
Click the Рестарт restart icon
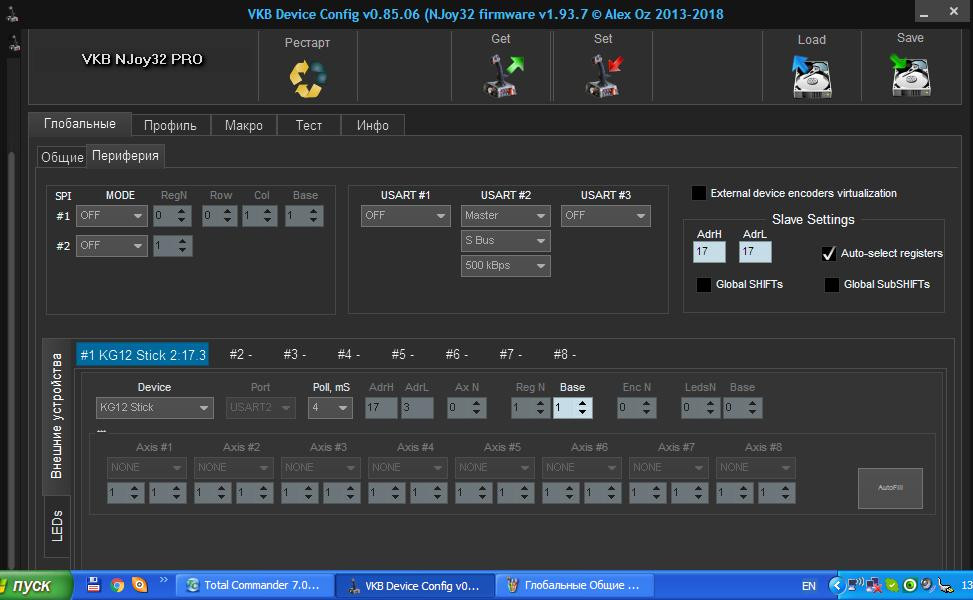pos(307,79)
